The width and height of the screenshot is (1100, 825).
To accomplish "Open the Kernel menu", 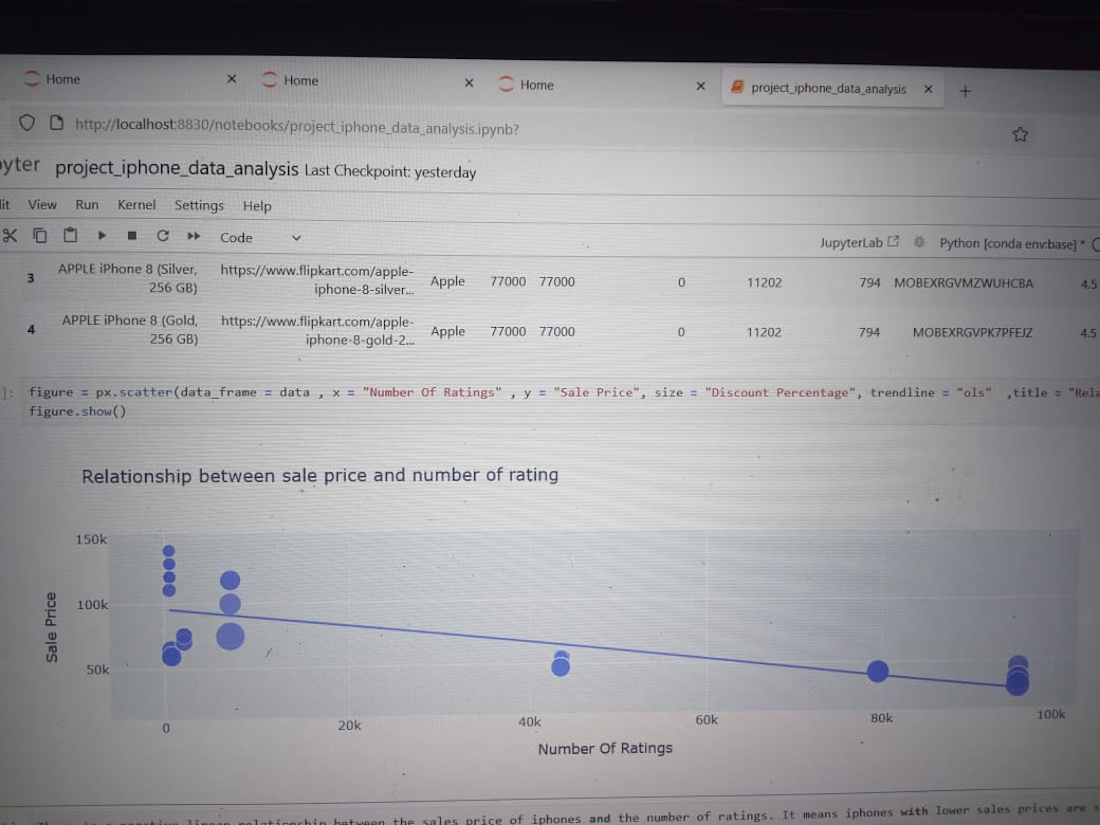I will 136,204.
